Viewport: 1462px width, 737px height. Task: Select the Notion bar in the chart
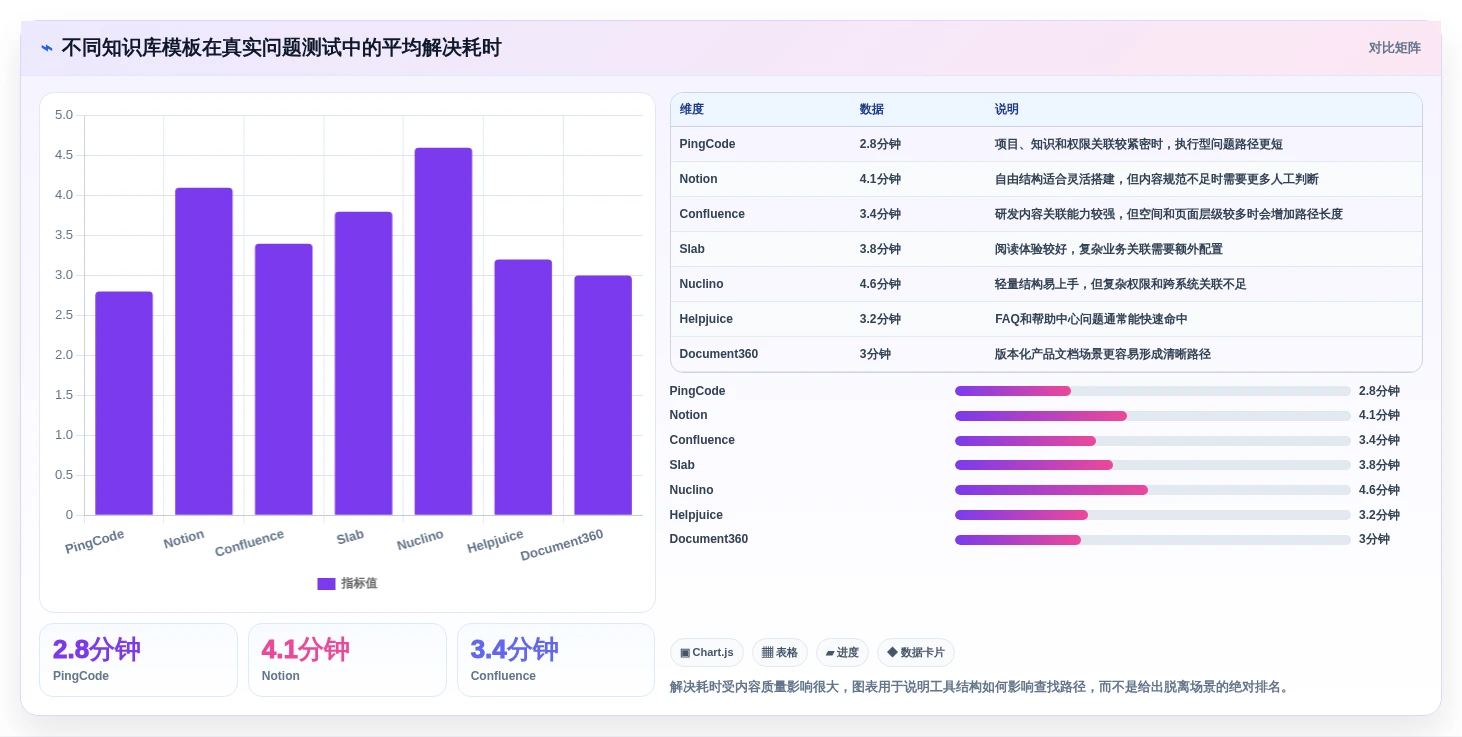[204, 351]
